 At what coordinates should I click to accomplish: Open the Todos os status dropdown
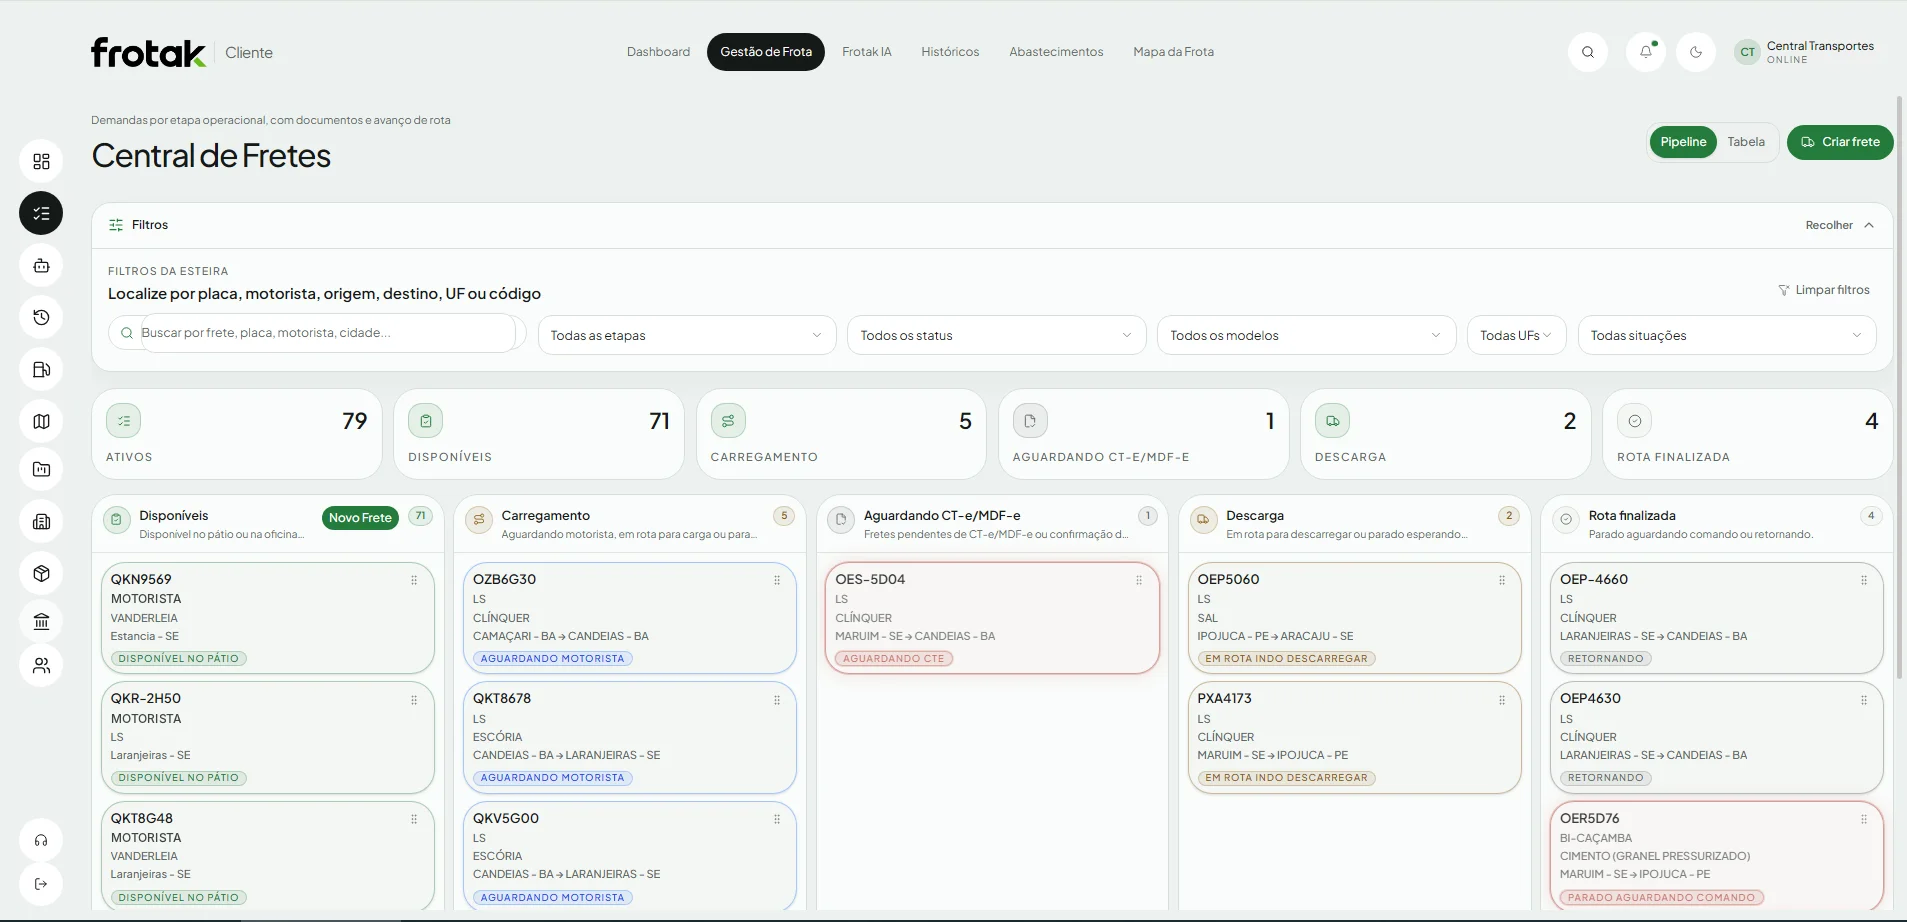point(997,335)
